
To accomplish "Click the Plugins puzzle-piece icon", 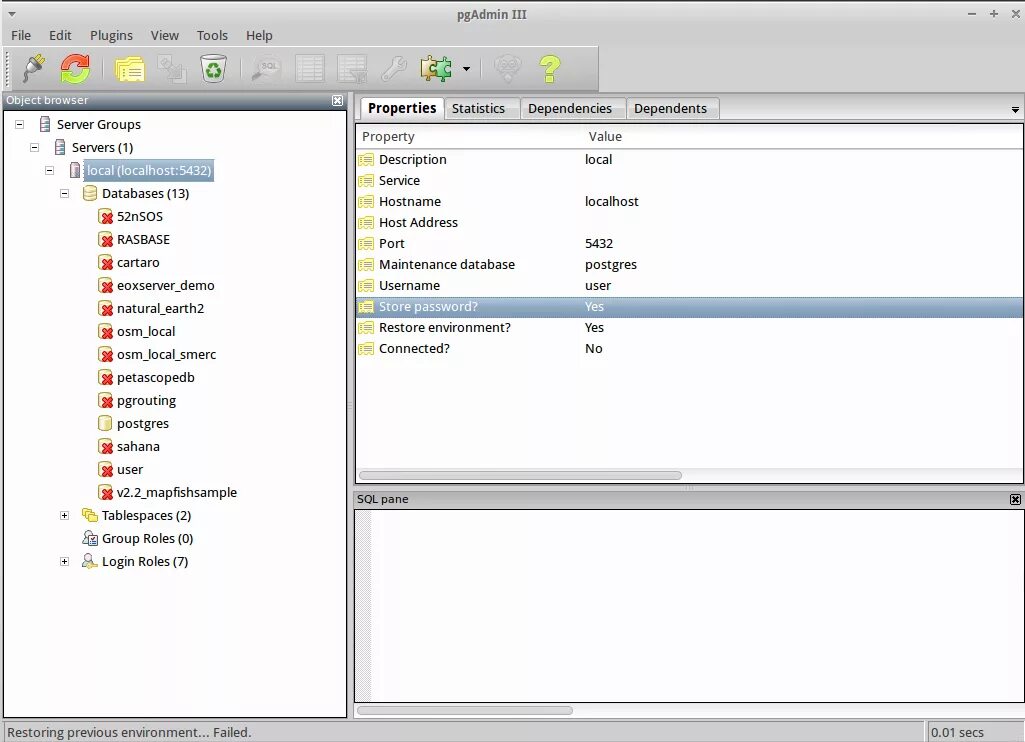I will point(436,69).
